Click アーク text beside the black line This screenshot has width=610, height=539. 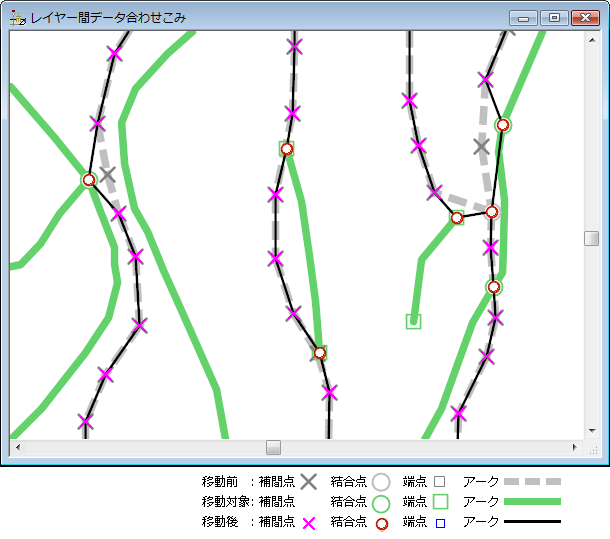point(481,521)
